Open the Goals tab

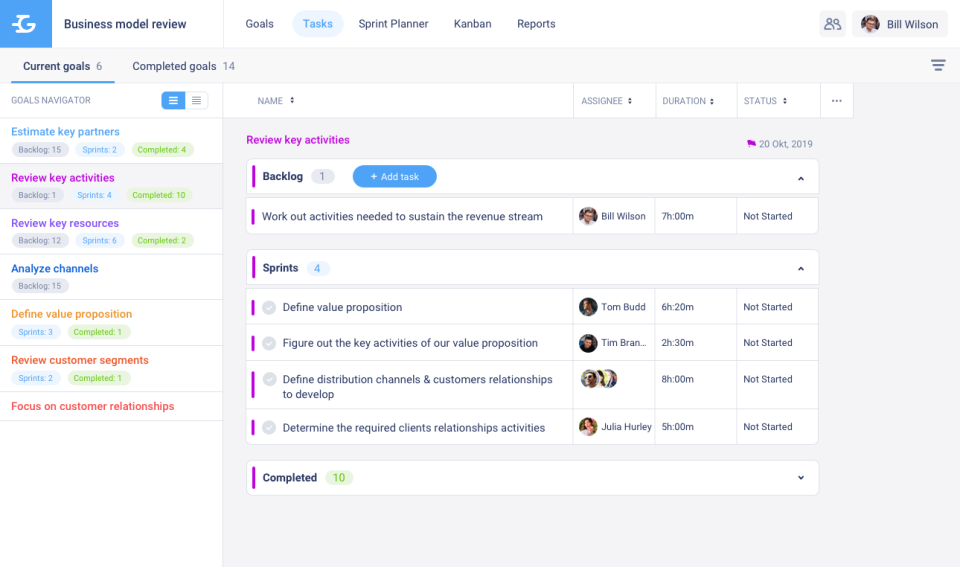(260, 24)
